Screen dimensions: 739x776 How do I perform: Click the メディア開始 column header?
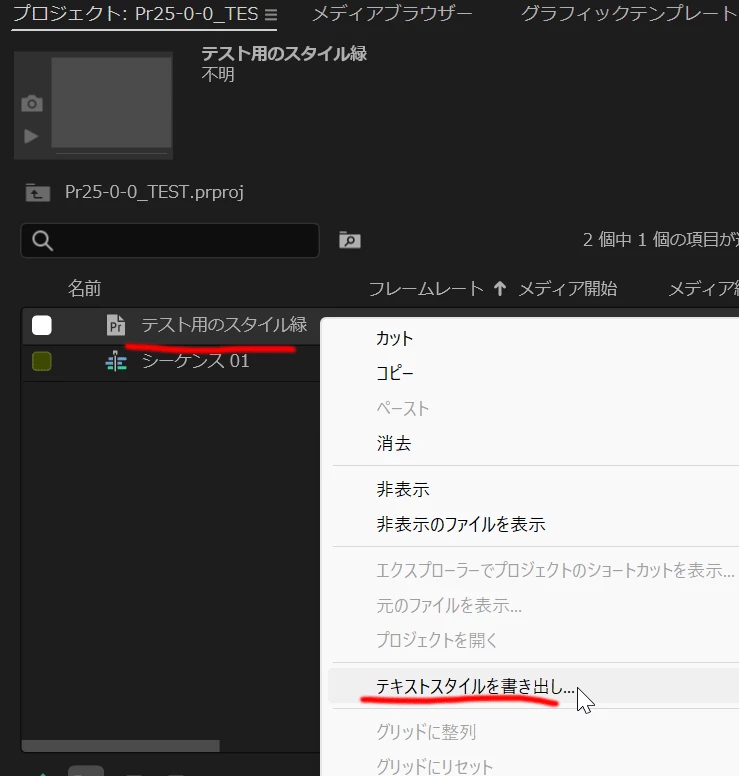pyautogui.click(x=568, y=288)
